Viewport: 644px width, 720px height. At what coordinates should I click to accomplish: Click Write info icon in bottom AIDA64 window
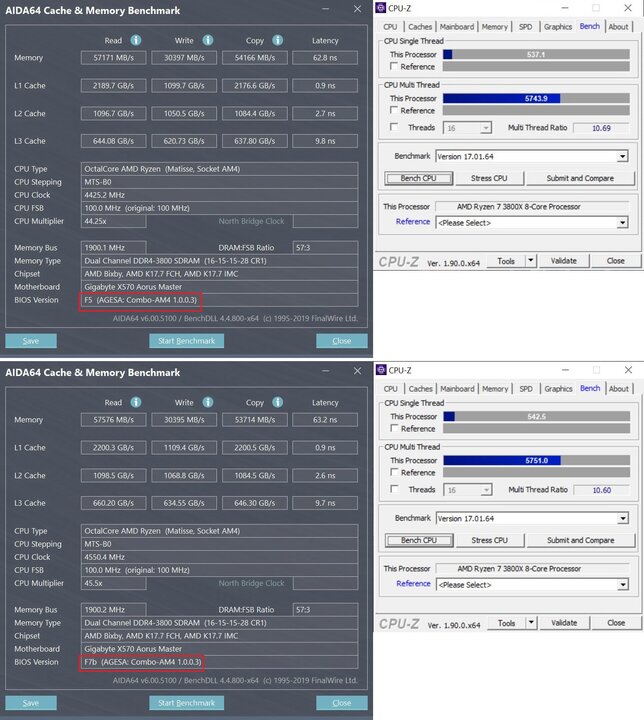point(208,402)
